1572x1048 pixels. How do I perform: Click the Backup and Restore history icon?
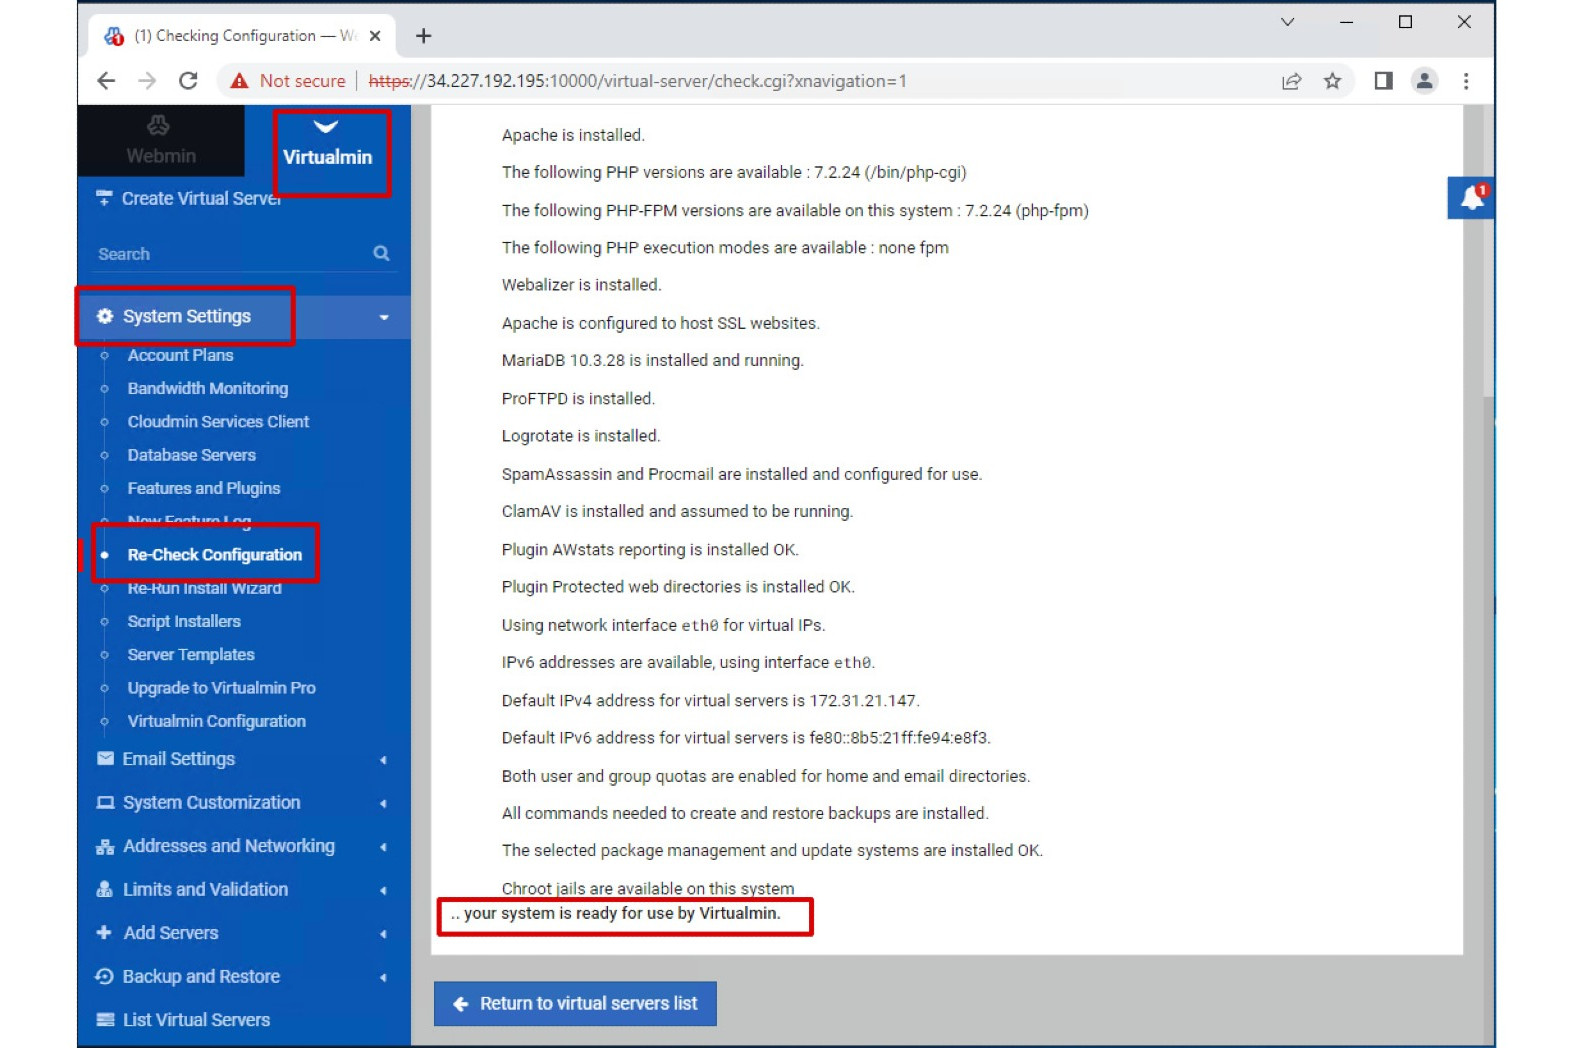[104, 977]
